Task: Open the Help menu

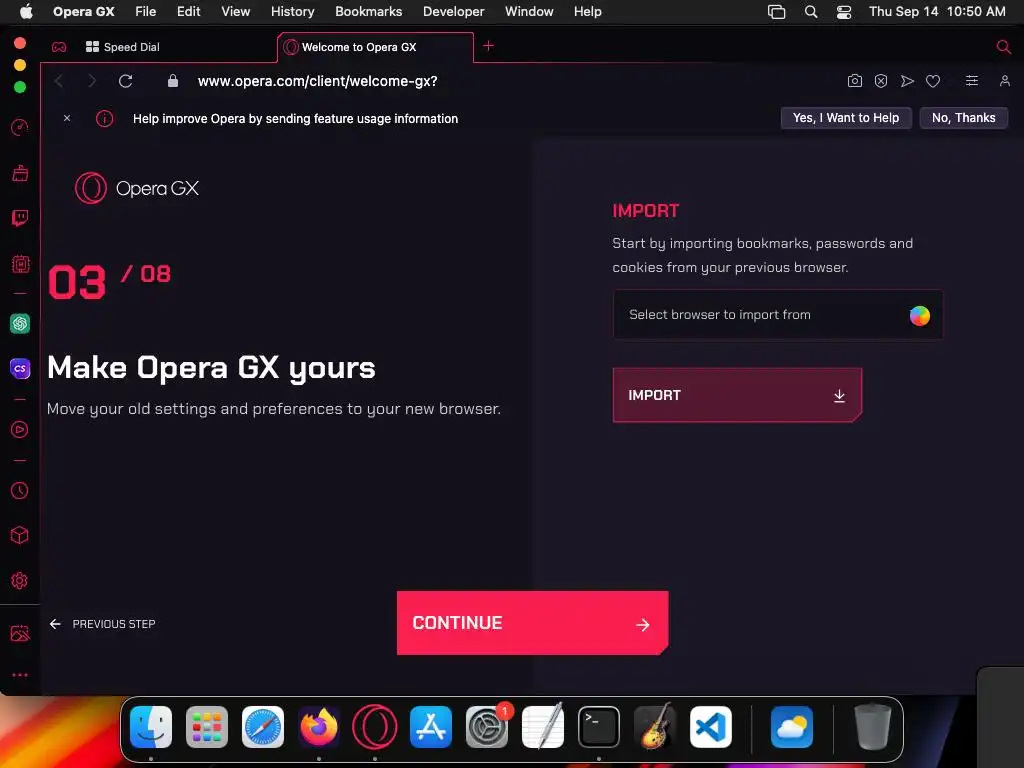Action: coord(587,11)
